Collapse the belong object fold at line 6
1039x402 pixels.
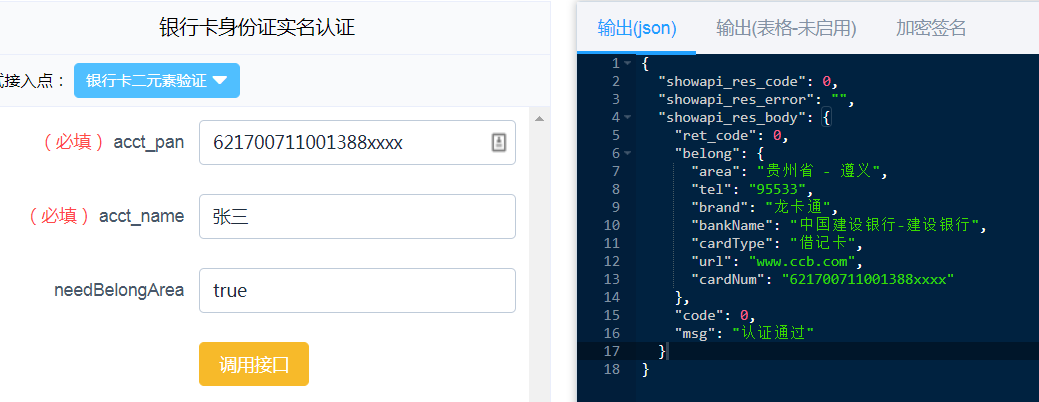point(628,154)
